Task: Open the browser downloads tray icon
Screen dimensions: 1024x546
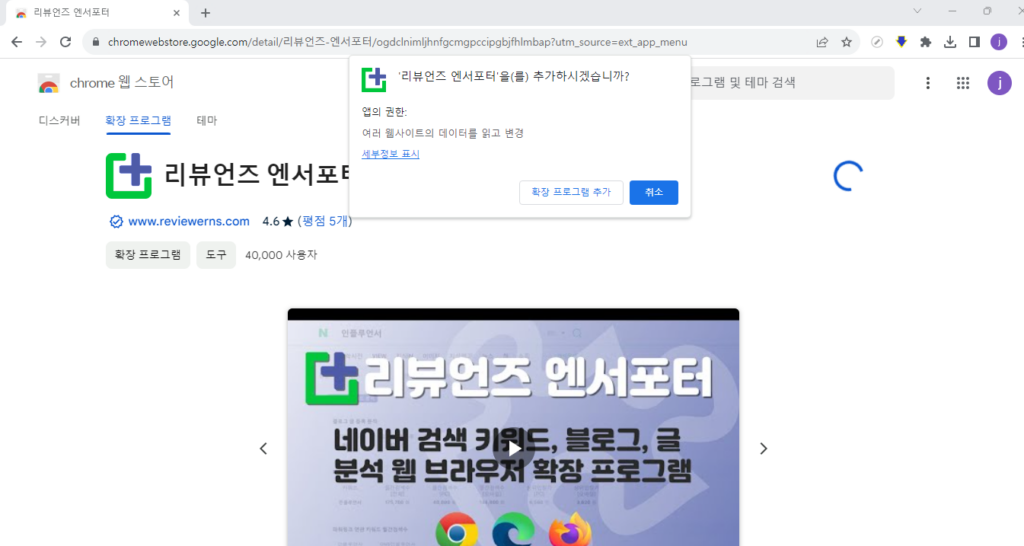Action: 950,42
